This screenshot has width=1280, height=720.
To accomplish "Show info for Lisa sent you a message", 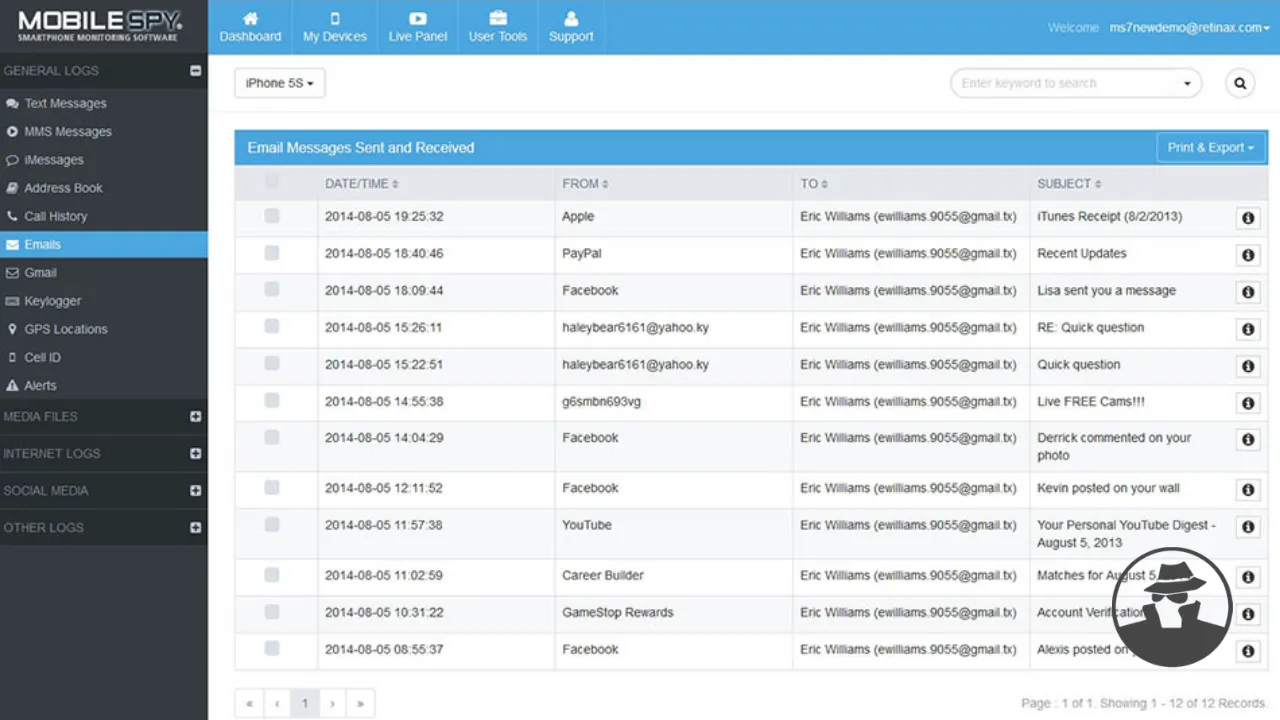I will (1247, 292).
